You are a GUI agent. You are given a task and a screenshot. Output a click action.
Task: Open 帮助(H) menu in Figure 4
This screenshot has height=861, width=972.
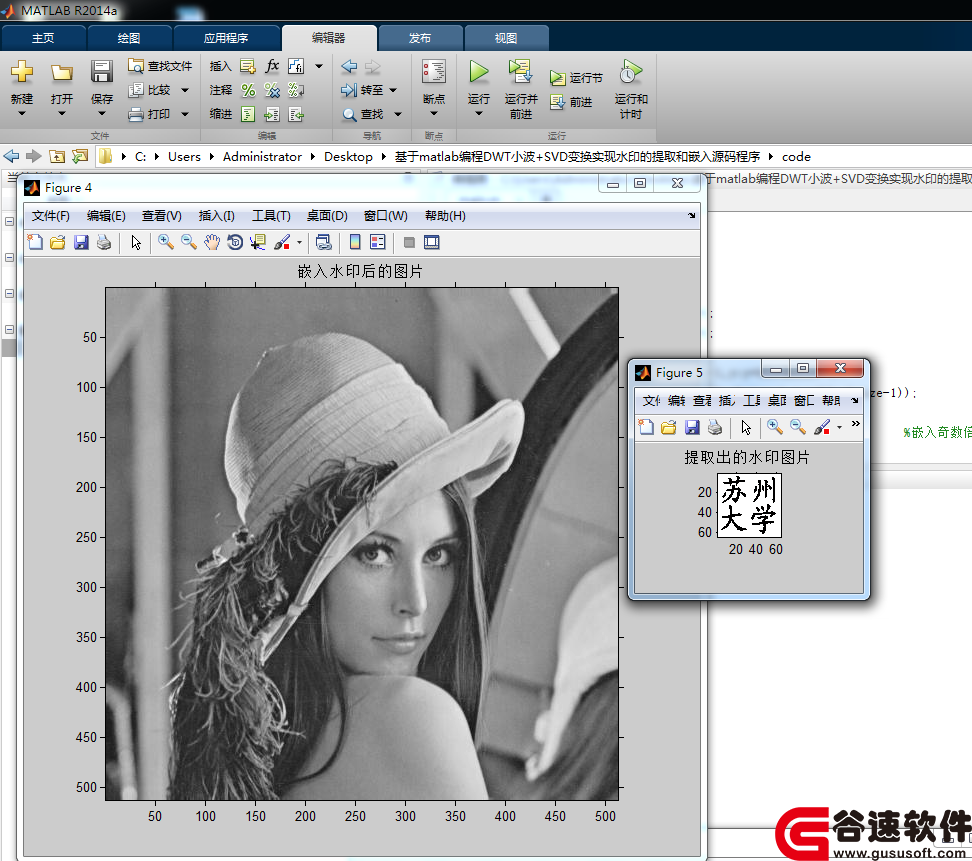pos(445,216)
